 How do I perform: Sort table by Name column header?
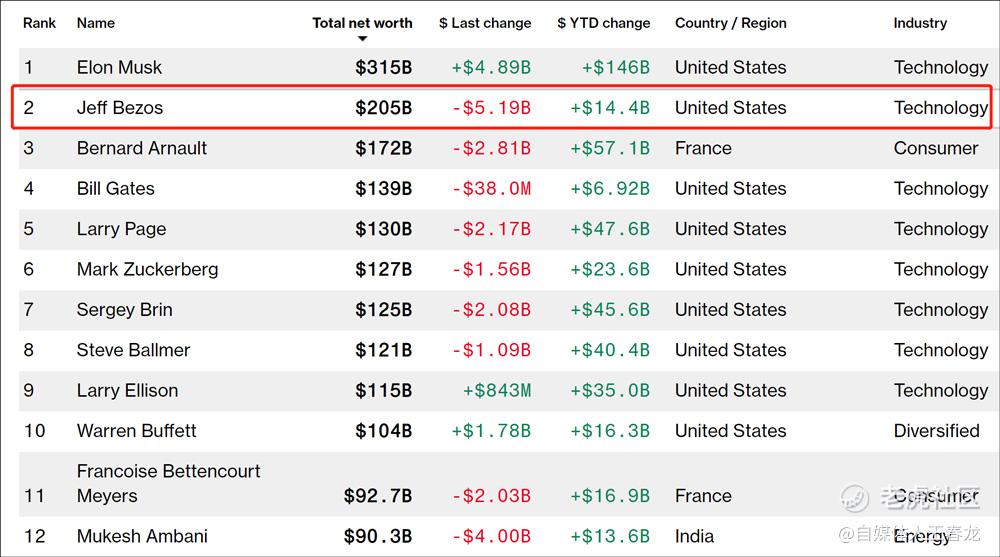point(96,22)
